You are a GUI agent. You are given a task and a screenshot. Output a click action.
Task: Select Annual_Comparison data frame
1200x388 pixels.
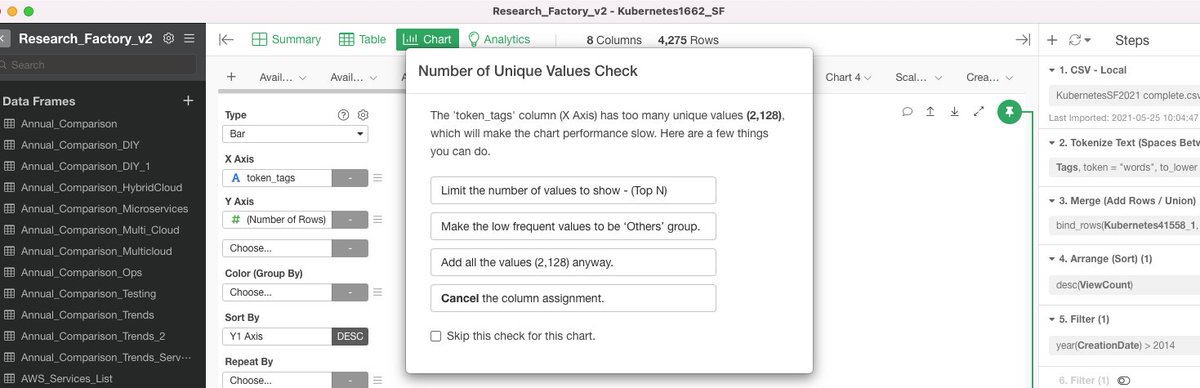(x=68, y=123)
